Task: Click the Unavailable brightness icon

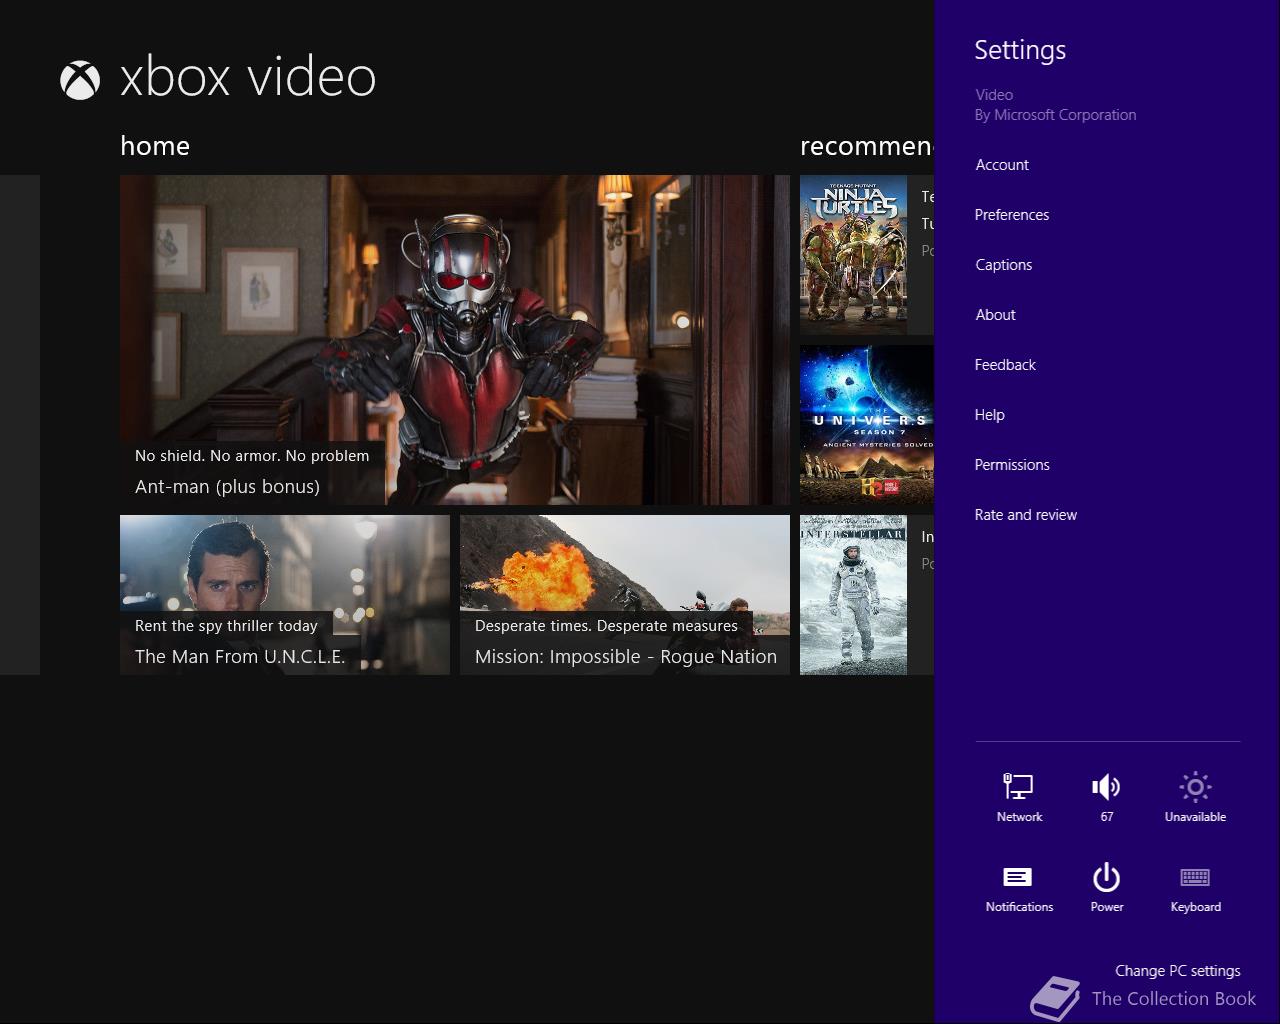Action: point(1195,797)
